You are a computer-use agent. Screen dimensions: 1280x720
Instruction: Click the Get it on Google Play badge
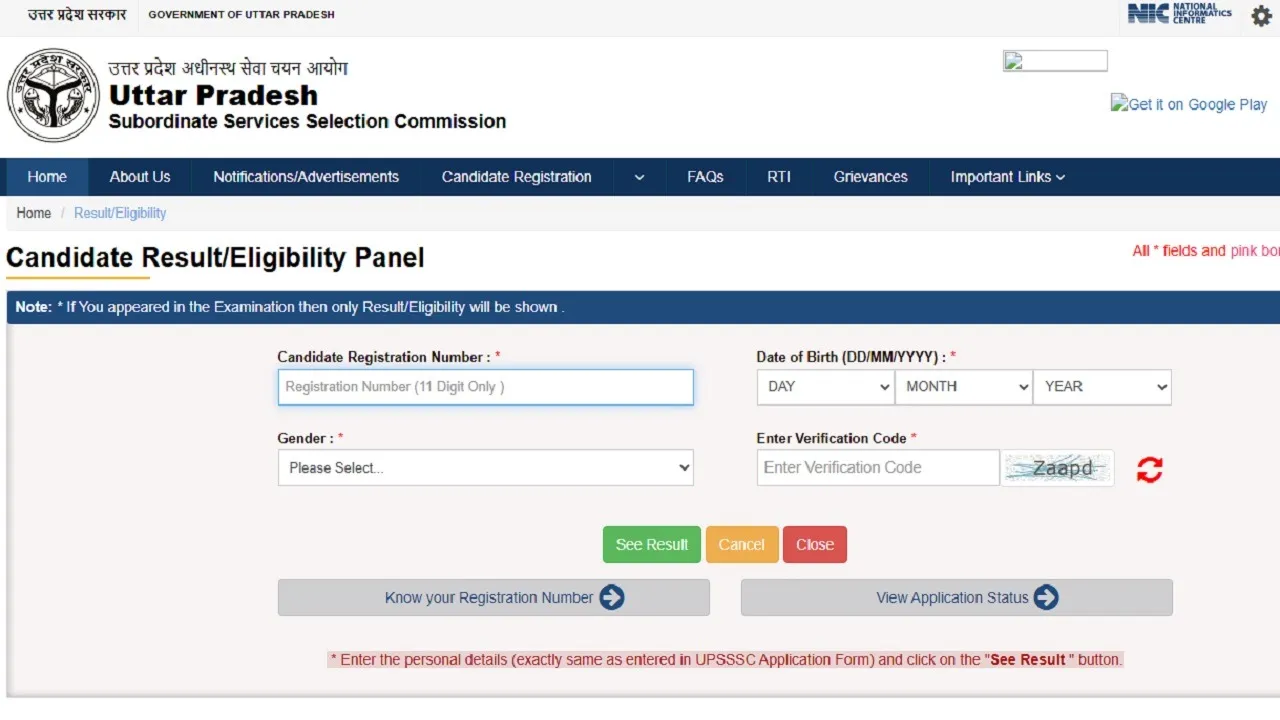pos(1188,104)
